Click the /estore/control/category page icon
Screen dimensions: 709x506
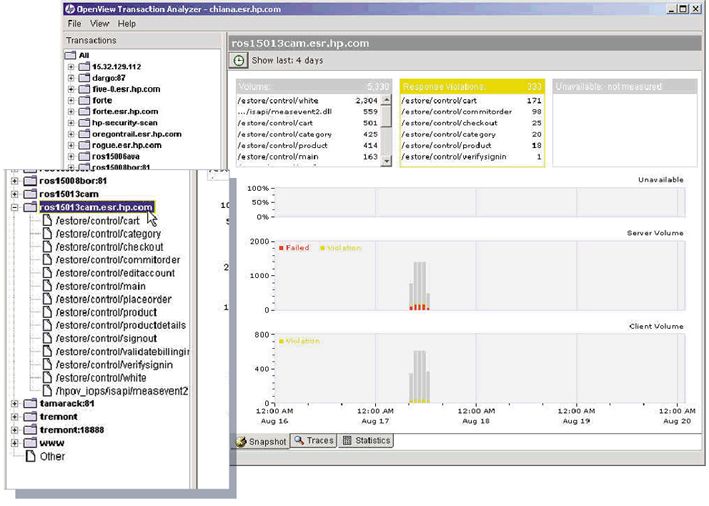tap(47, 233)
